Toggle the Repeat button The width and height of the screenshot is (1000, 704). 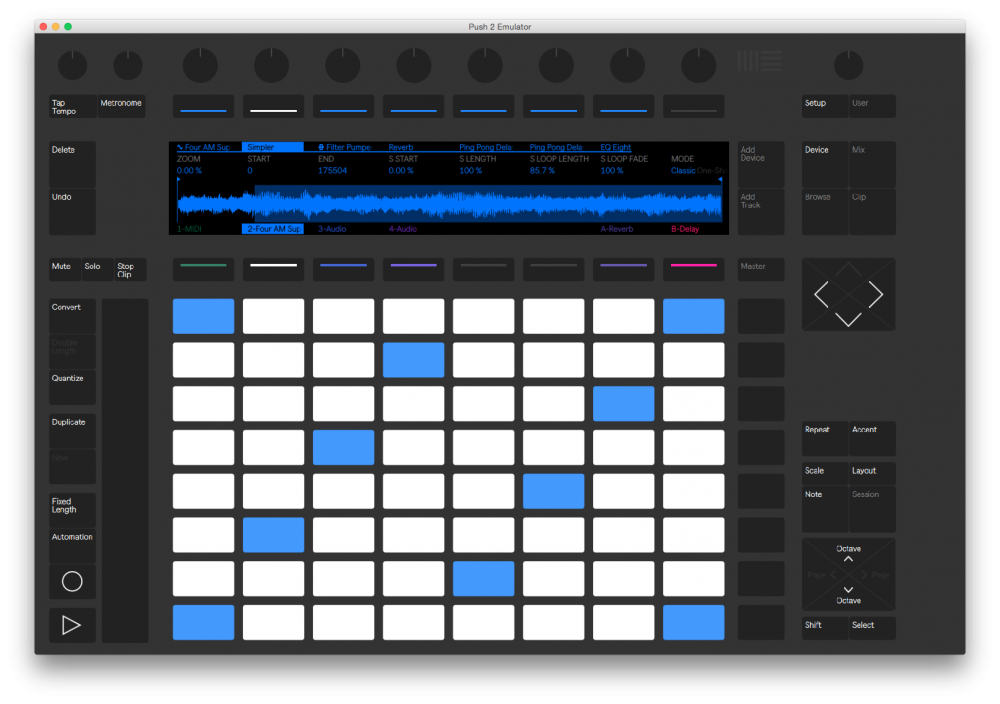[825, 438]
